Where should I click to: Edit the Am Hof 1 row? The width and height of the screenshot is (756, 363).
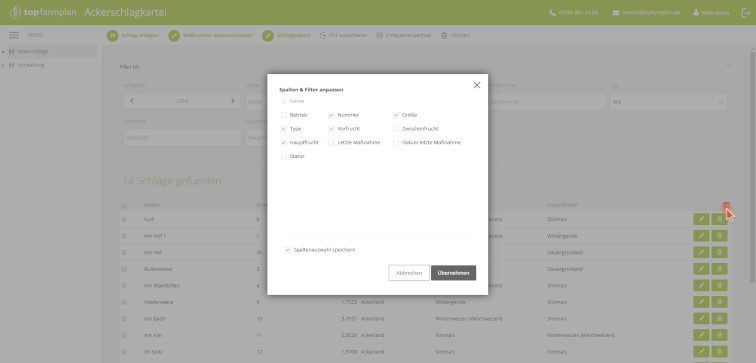(x=701, y=236)
